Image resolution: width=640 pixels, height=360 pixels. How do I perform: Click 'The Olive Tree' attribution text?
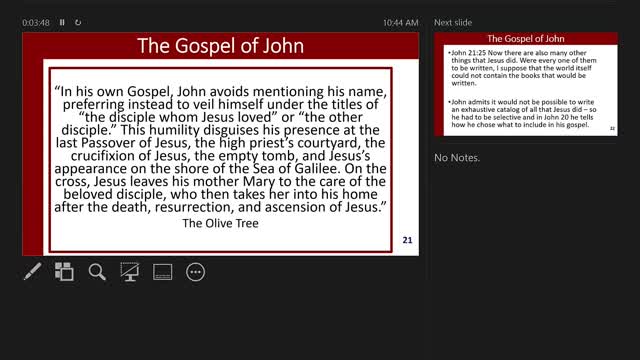[220, 223]
